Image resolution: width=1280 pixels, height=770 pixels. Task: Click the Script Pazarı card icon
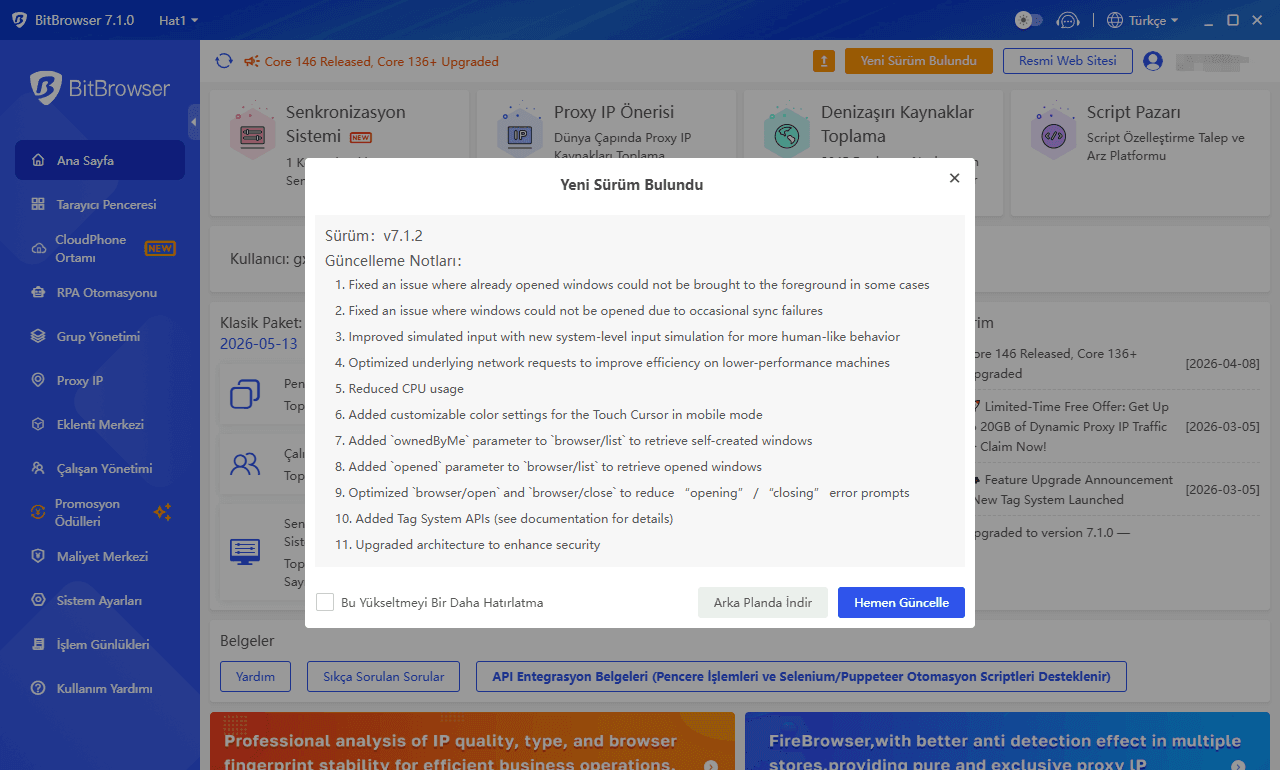click(1053, 133)
